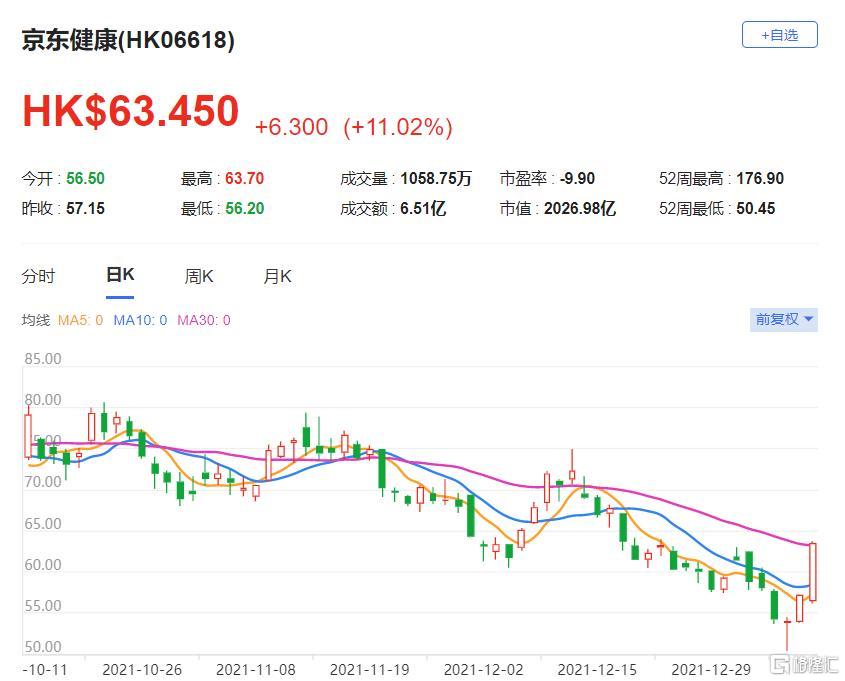The image size is (845, 681).
Task: Click the 市值 2026.98亿 figure
Action: [x=580, y=209]
